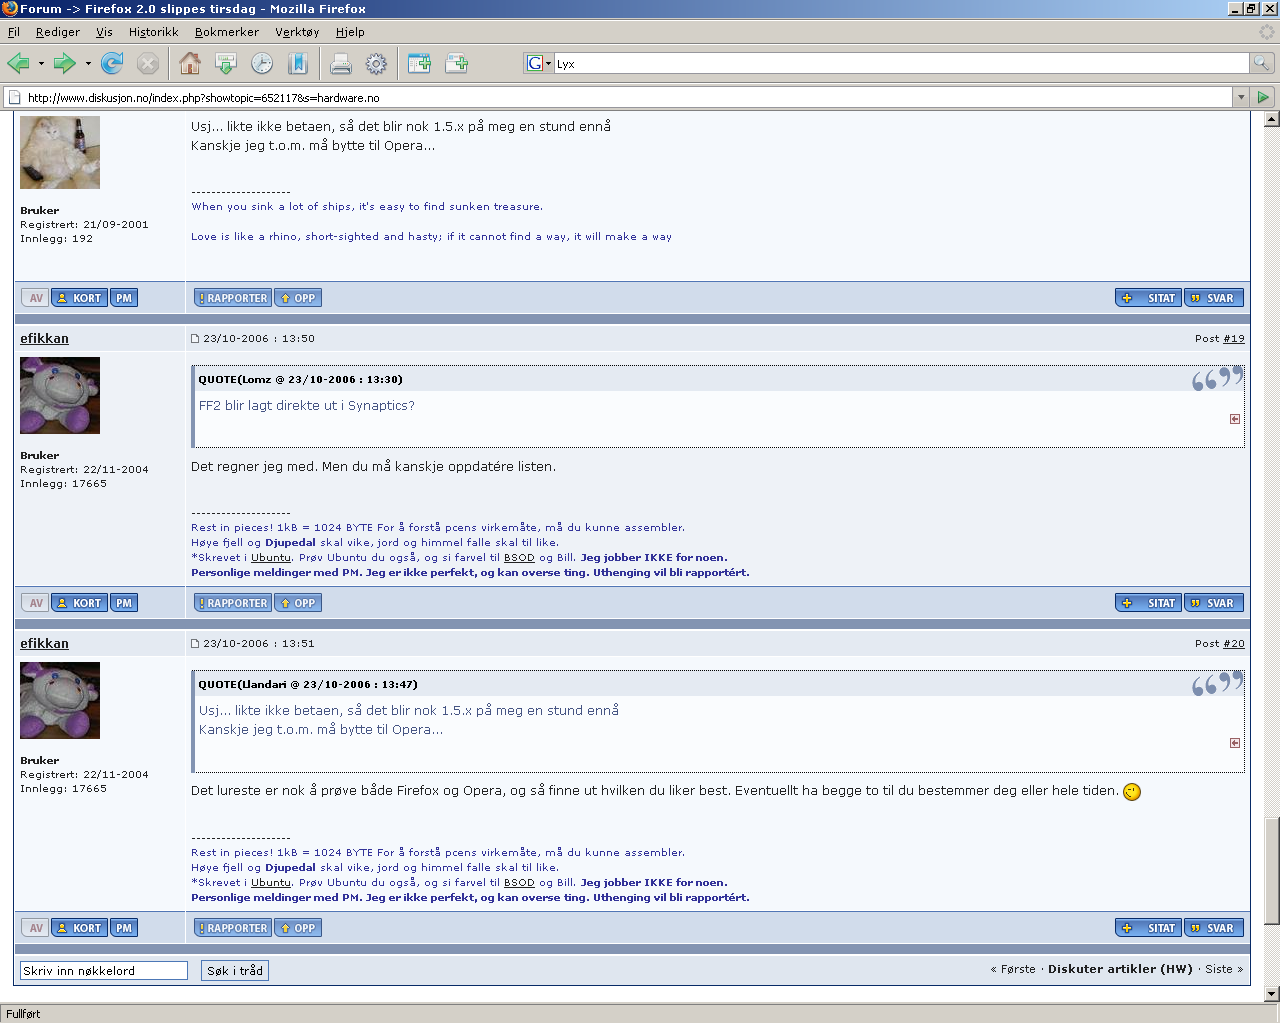Click the green Back arrow
Screen dimensions: 1280x1024
18,64
